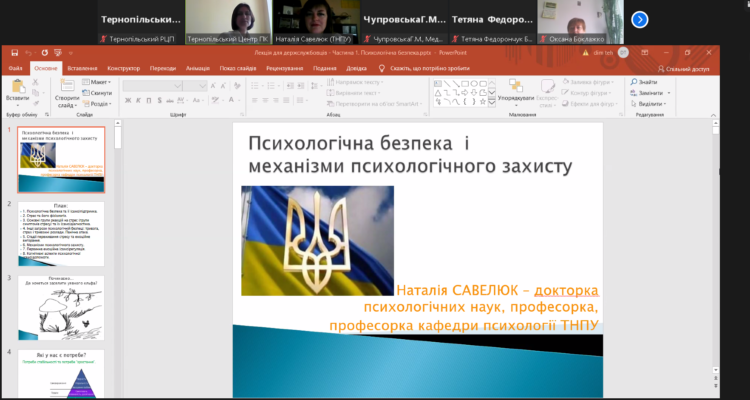This screenshot has width=750, height=400.
Task: Click Наталія Савелюк participant video tile
Action: click(317, 22)
